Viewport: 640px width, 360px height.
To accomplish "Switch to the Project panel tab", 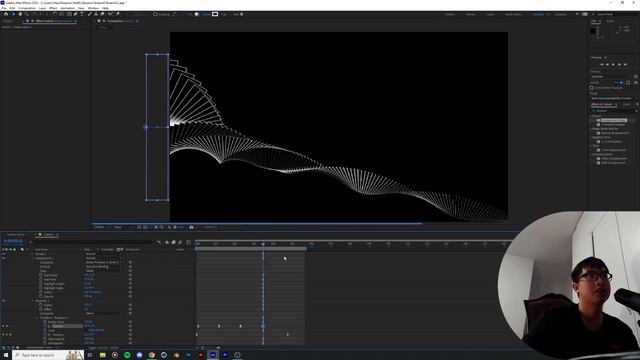I will pyautogui.click(x=8, y=21).
